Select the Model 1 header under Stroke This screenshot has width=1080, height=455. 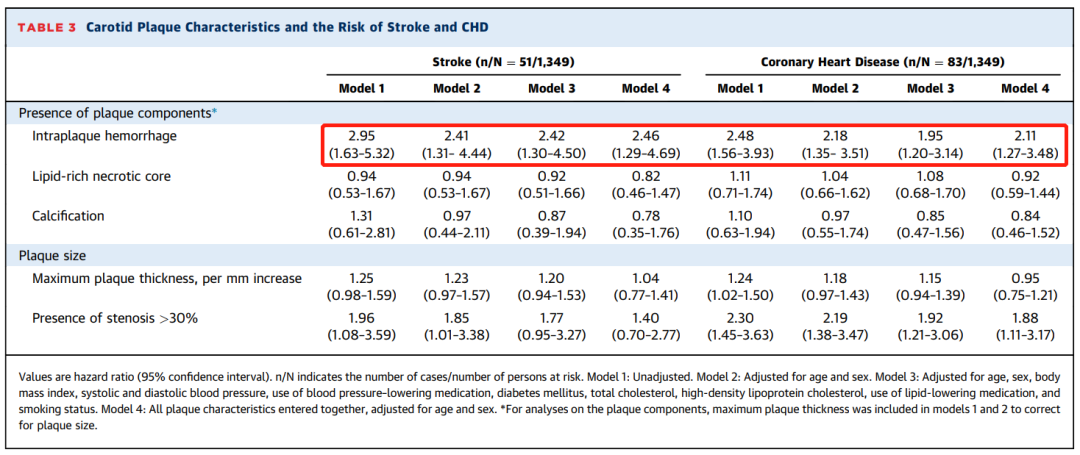pos(361,88)
